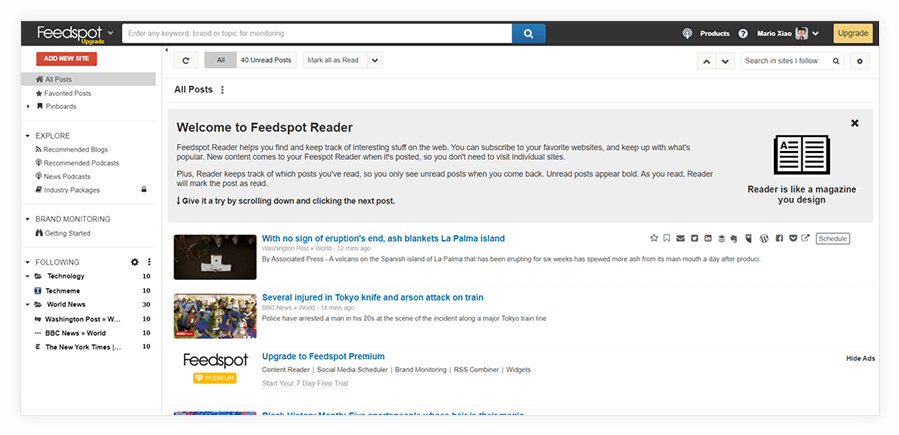Save La Palma post to Evernote
This screenshot has width=899, height=435.
734,239
